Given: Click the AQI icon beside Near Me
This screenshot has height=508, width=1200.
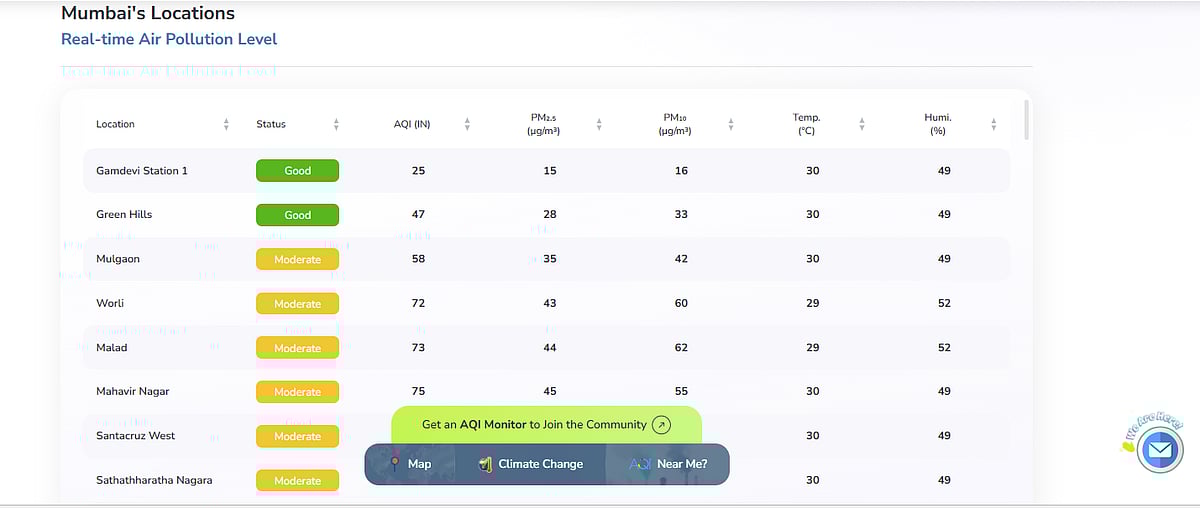Looking at the screenshot, I should pyautogui.click(x=640, y=464).
